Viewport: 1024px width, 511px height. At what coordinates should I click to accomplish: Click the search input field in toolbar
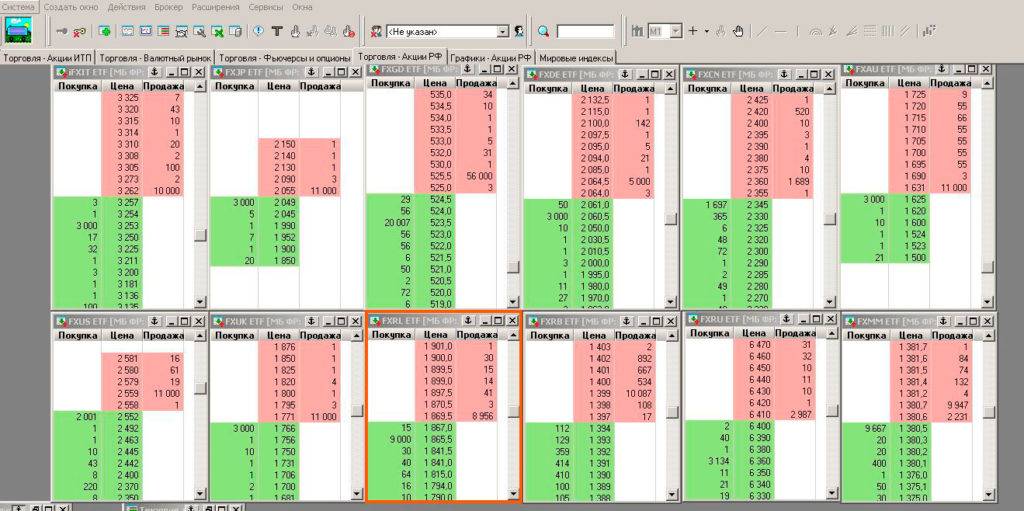(x=585, y=31)
